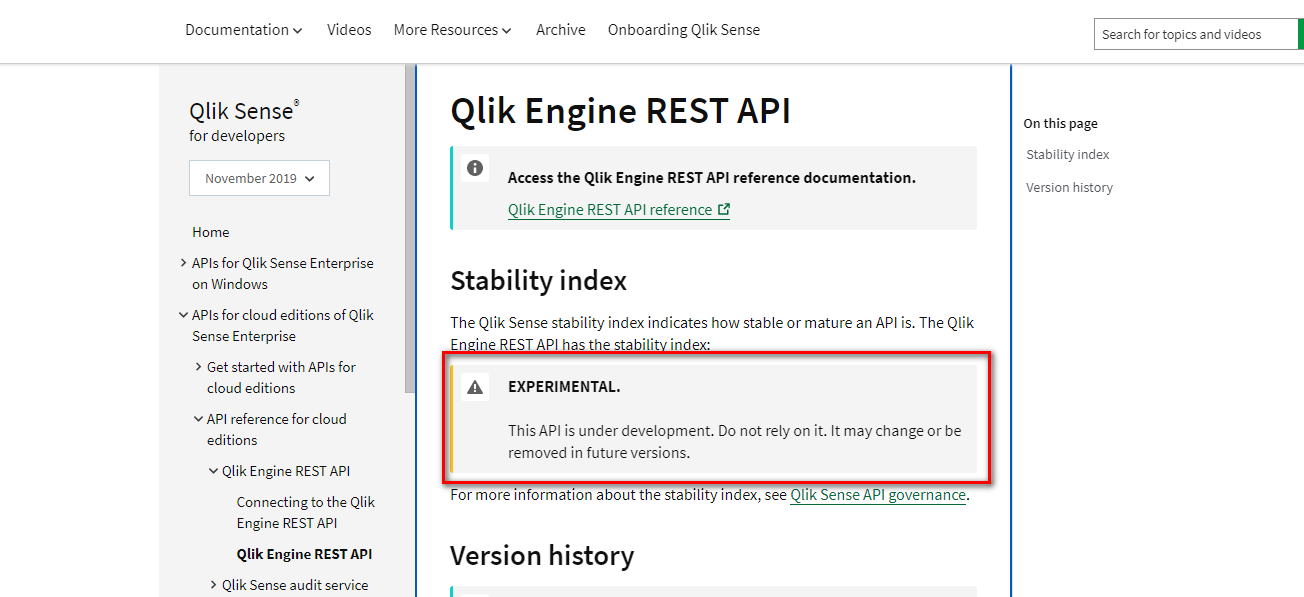Screen dimensions: 1304x597
Task: Open the Archive menu item
Action: 560,30
